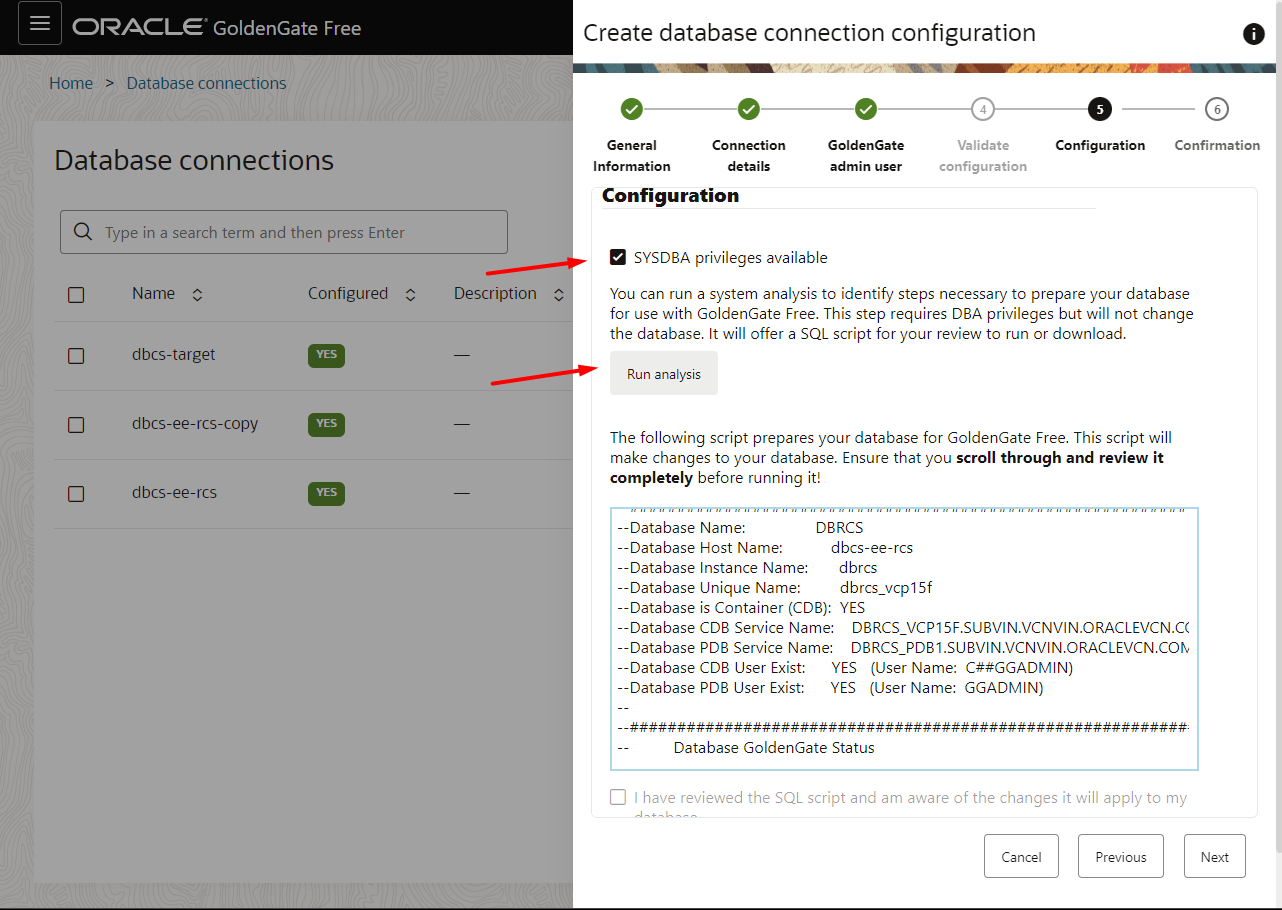
Task: Click the Oracle GoldenGate Free logo
Action: 216,27
